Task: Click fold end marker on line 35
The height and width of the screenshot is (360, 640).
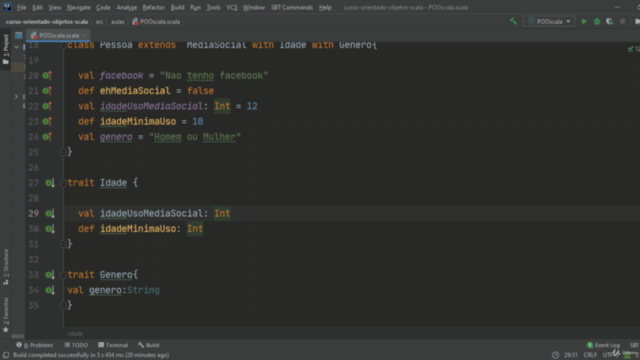Action: pos(63,305)
